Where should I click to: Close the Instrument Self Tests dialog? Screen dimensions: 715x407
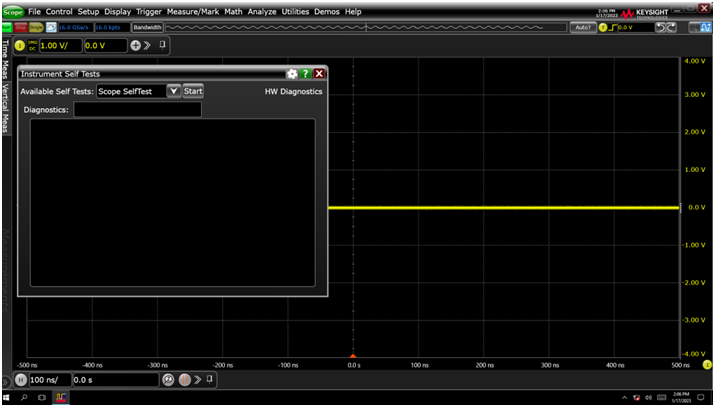pyautogui.click(x=319, y=74)
